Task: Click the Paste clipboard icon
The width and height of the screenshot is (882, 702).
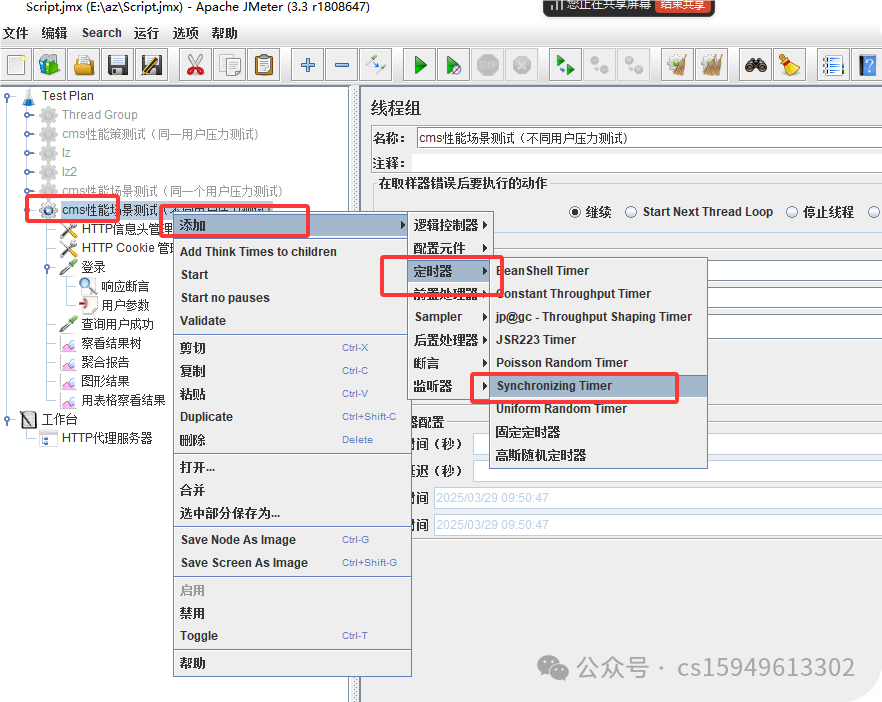Action: pyautogui.click(x=263, y=65)
